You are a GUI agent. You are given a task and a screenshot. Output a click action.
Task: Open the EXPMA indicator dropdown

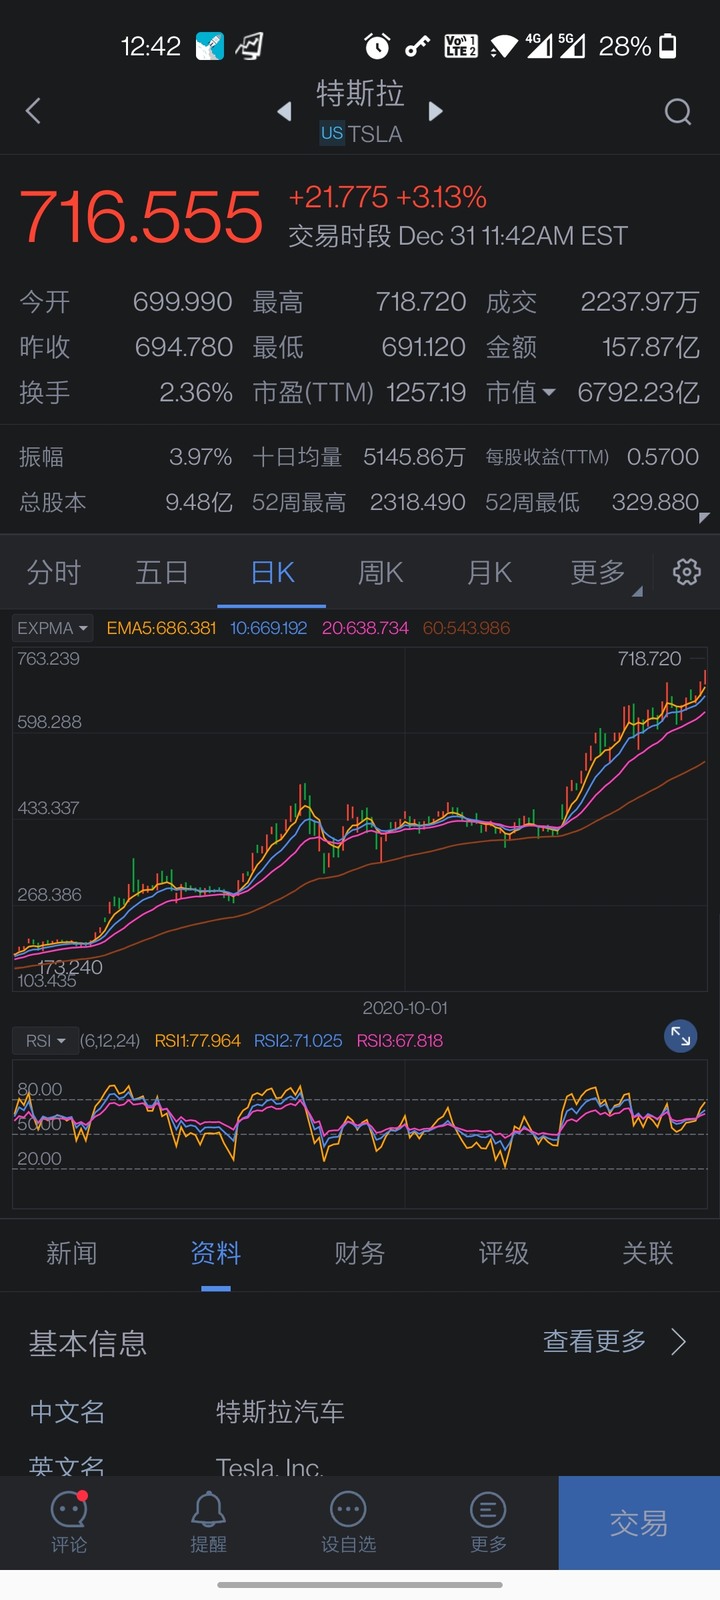tap(53, 628)
